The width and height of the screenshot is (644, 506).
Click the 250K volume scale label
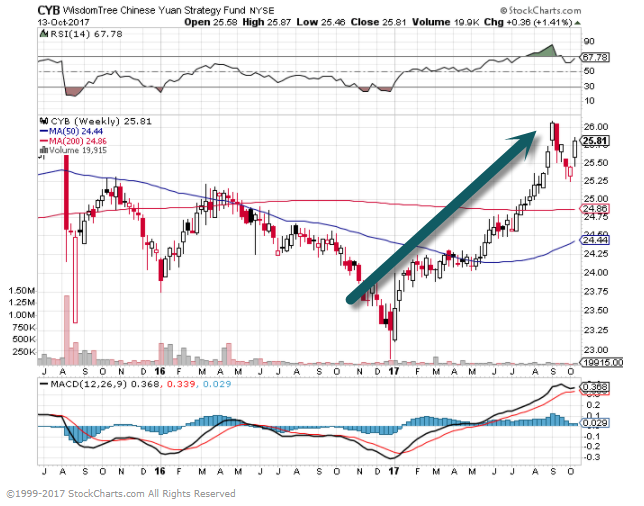click(24, 352)
